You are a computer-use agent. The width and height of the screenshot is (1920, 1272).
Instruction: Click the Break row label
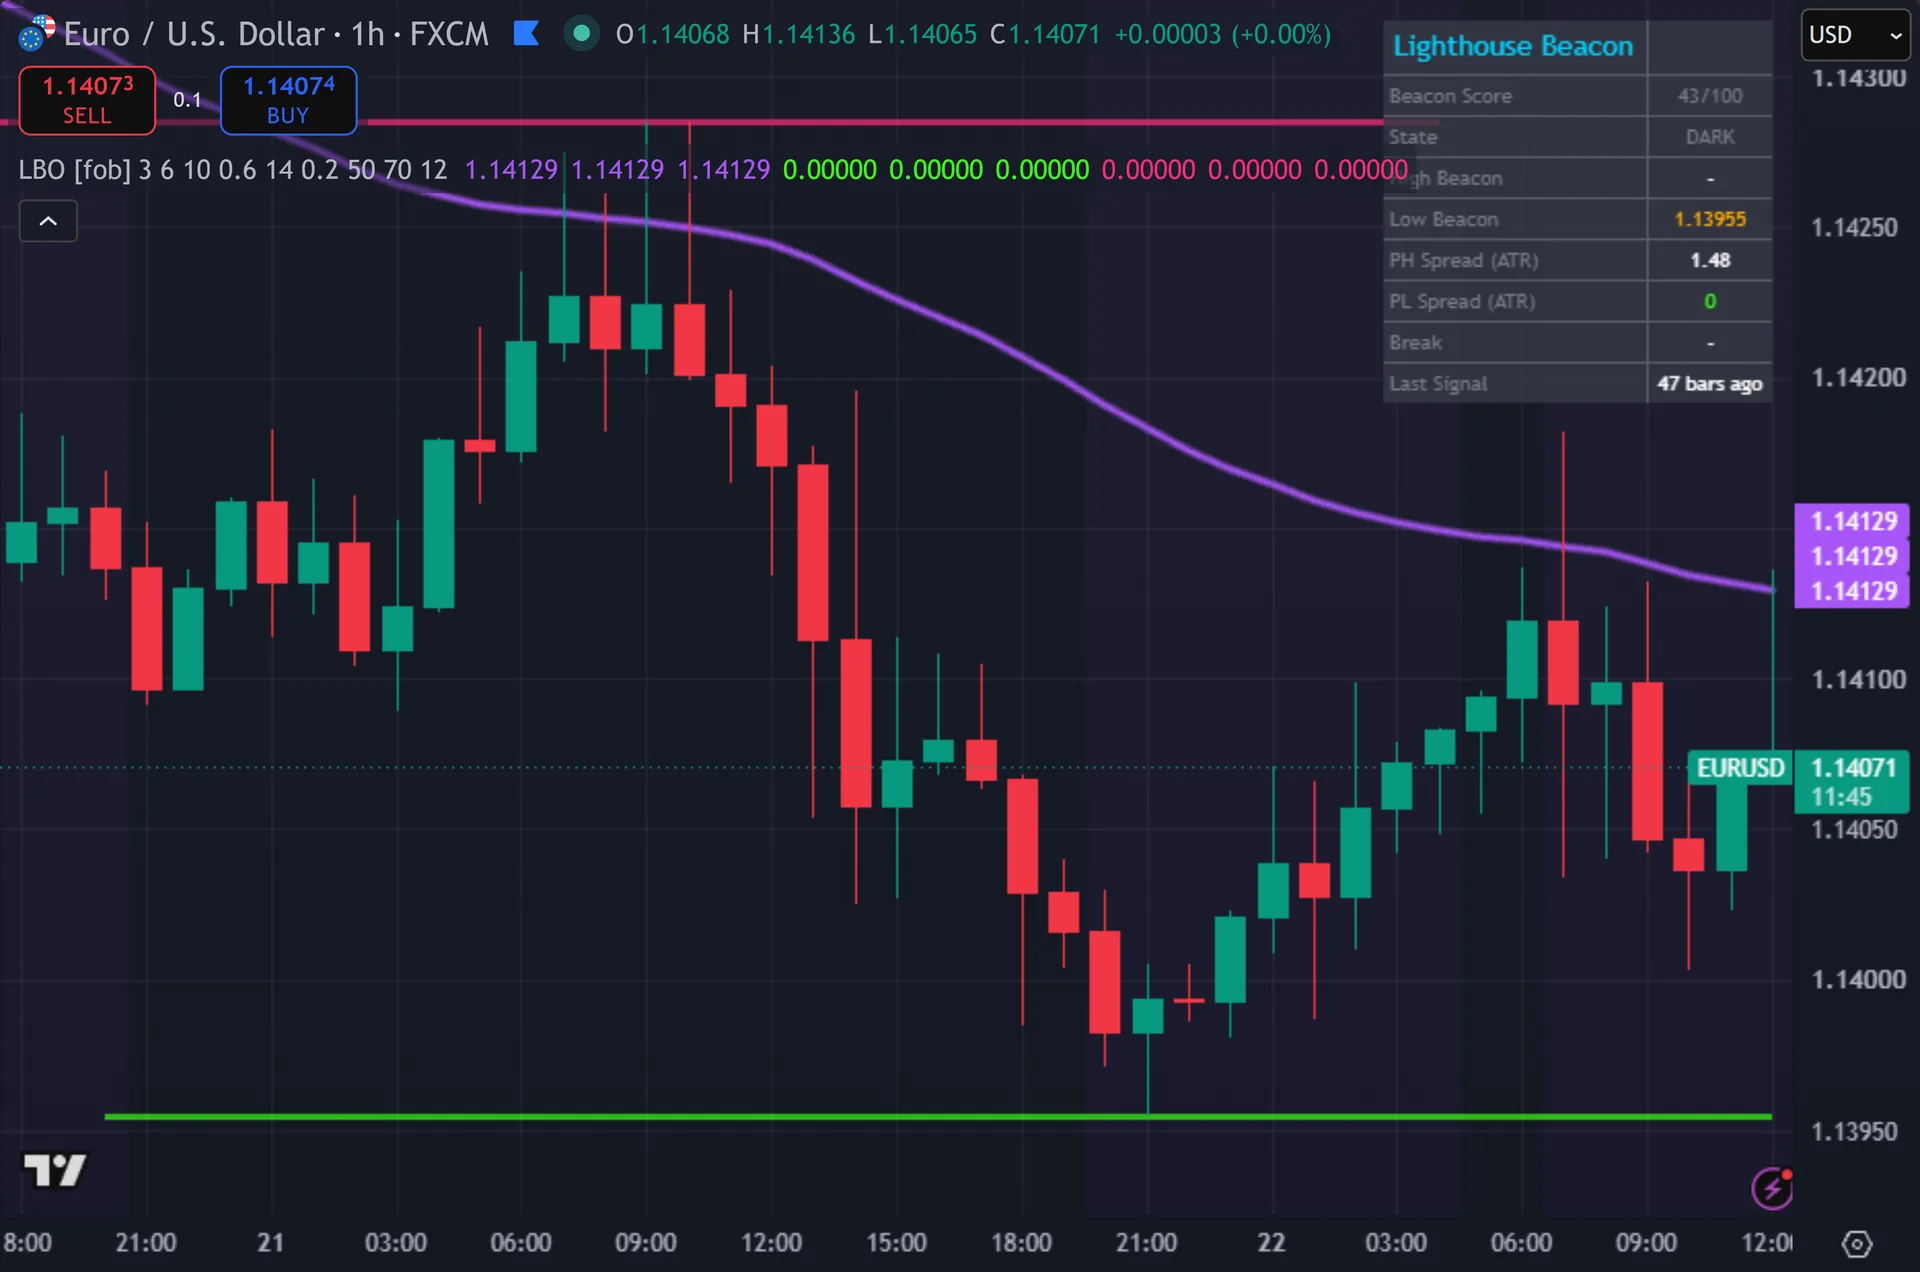[x=1415, y=342]
